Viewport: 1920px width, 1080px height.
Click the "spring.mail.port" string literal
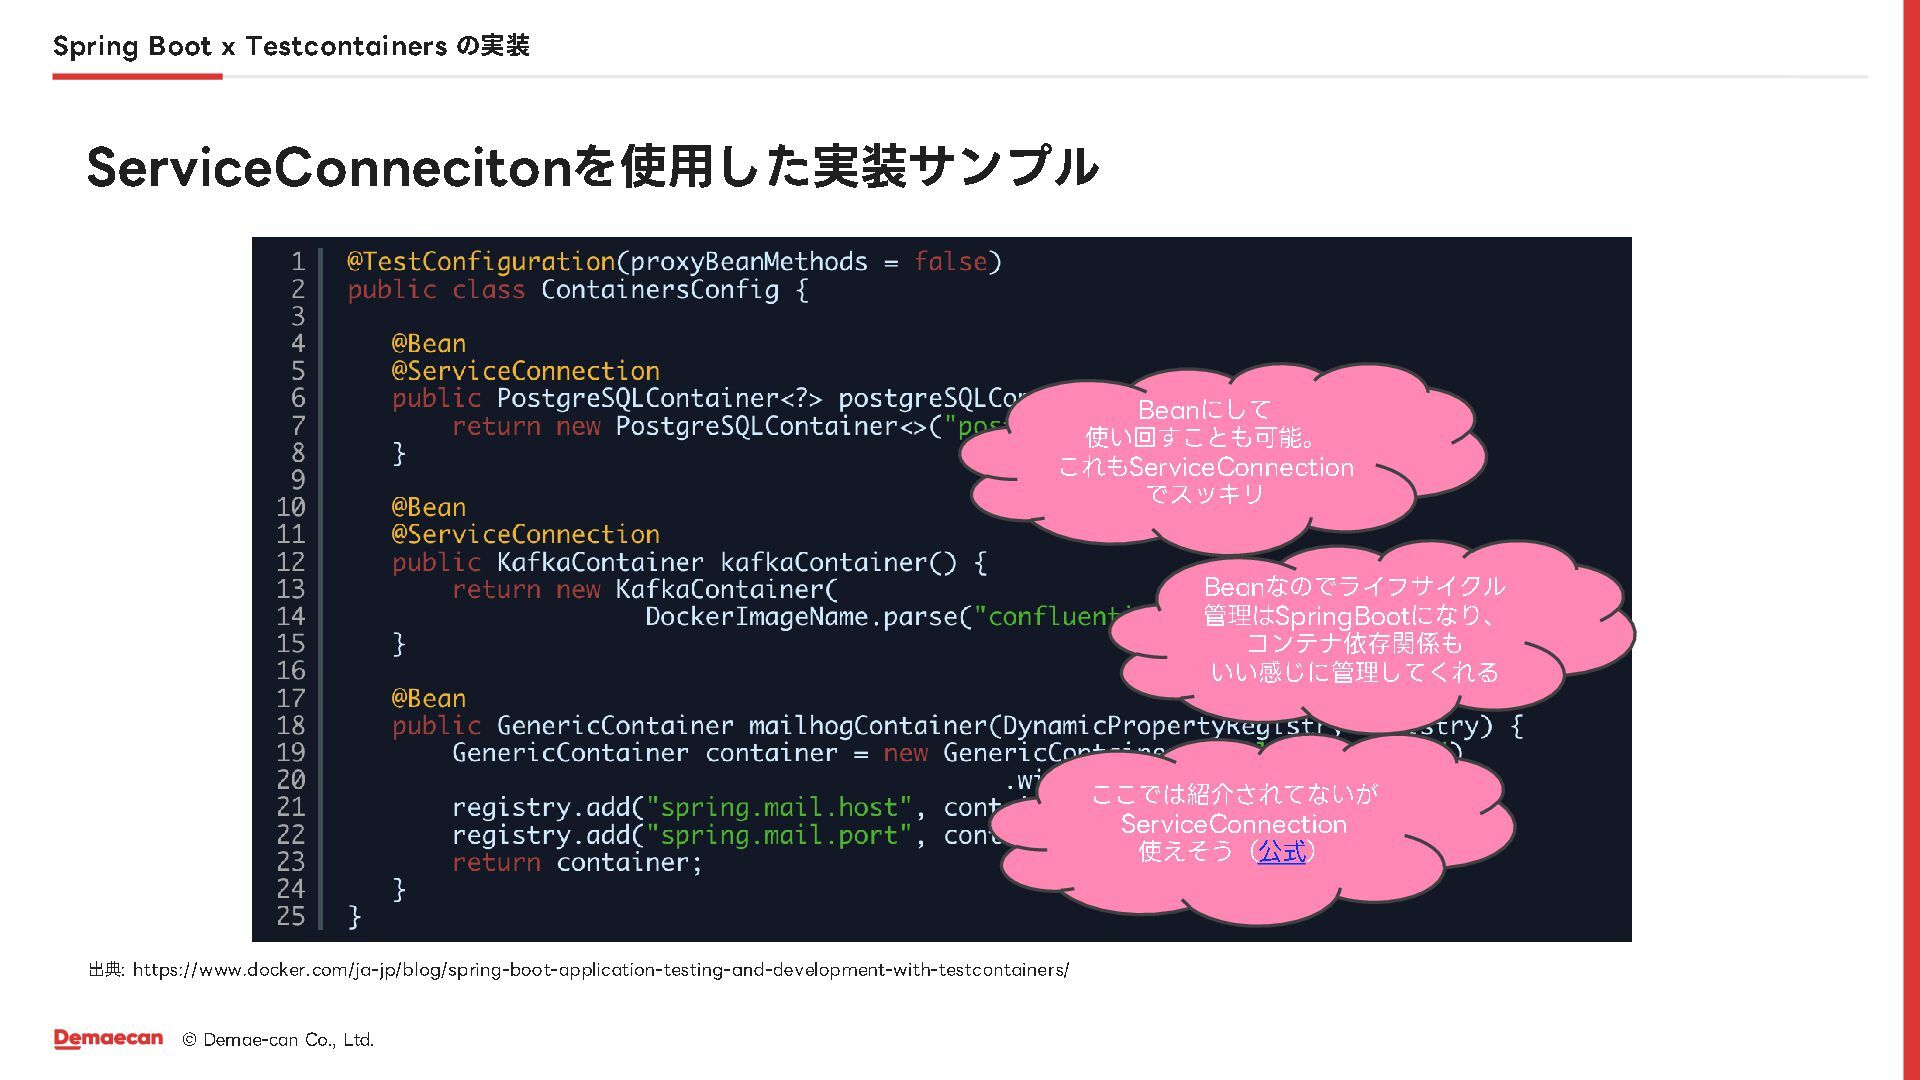779,835
